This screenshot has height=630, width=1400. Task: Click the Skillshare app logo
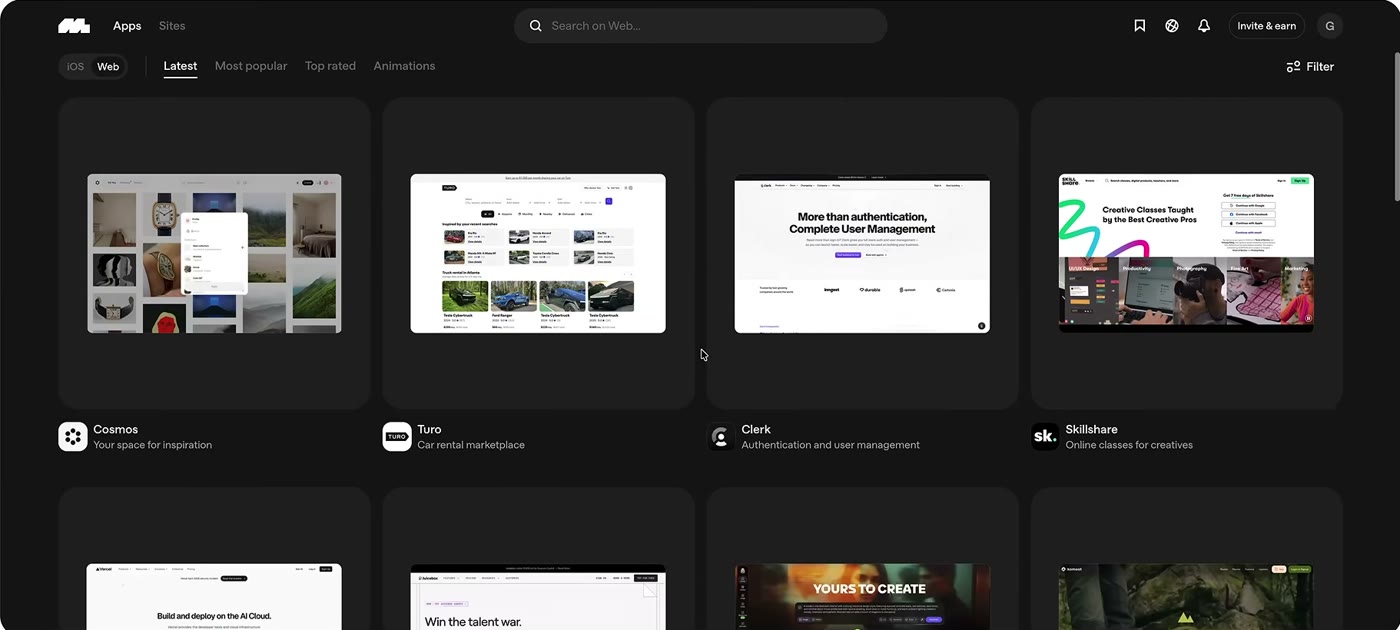coord(1045,437)
